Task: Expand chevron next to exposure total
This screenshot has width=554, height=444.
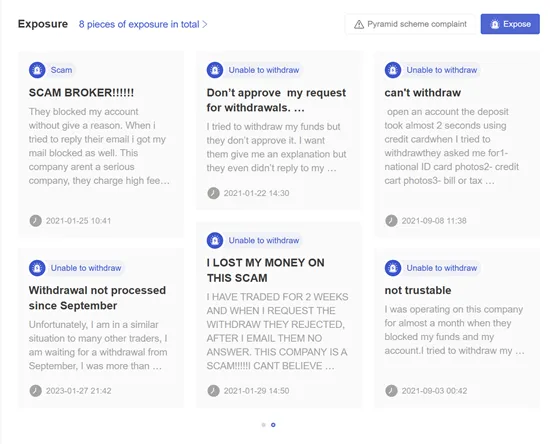Action: (205, 24)
